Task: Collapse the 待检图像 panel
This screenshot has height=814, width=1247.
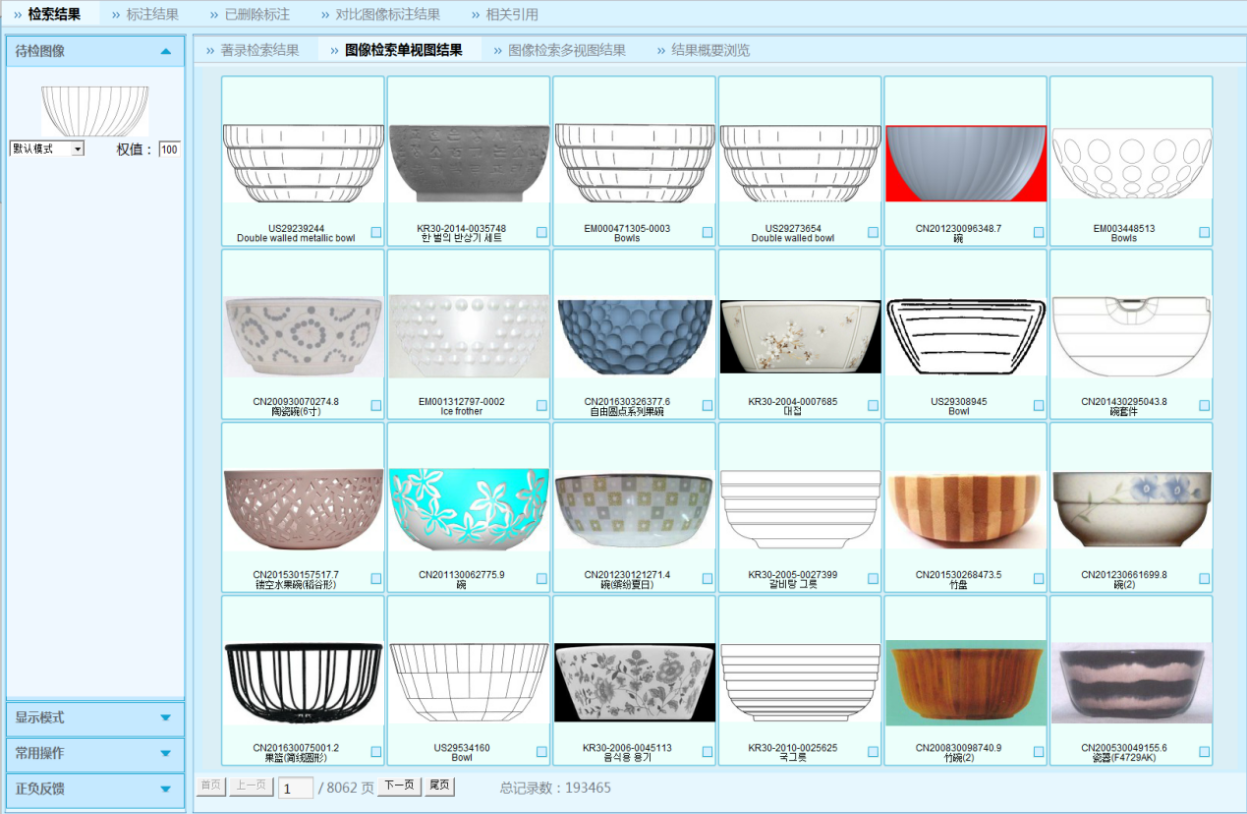Action: click(x=166, y=52)
